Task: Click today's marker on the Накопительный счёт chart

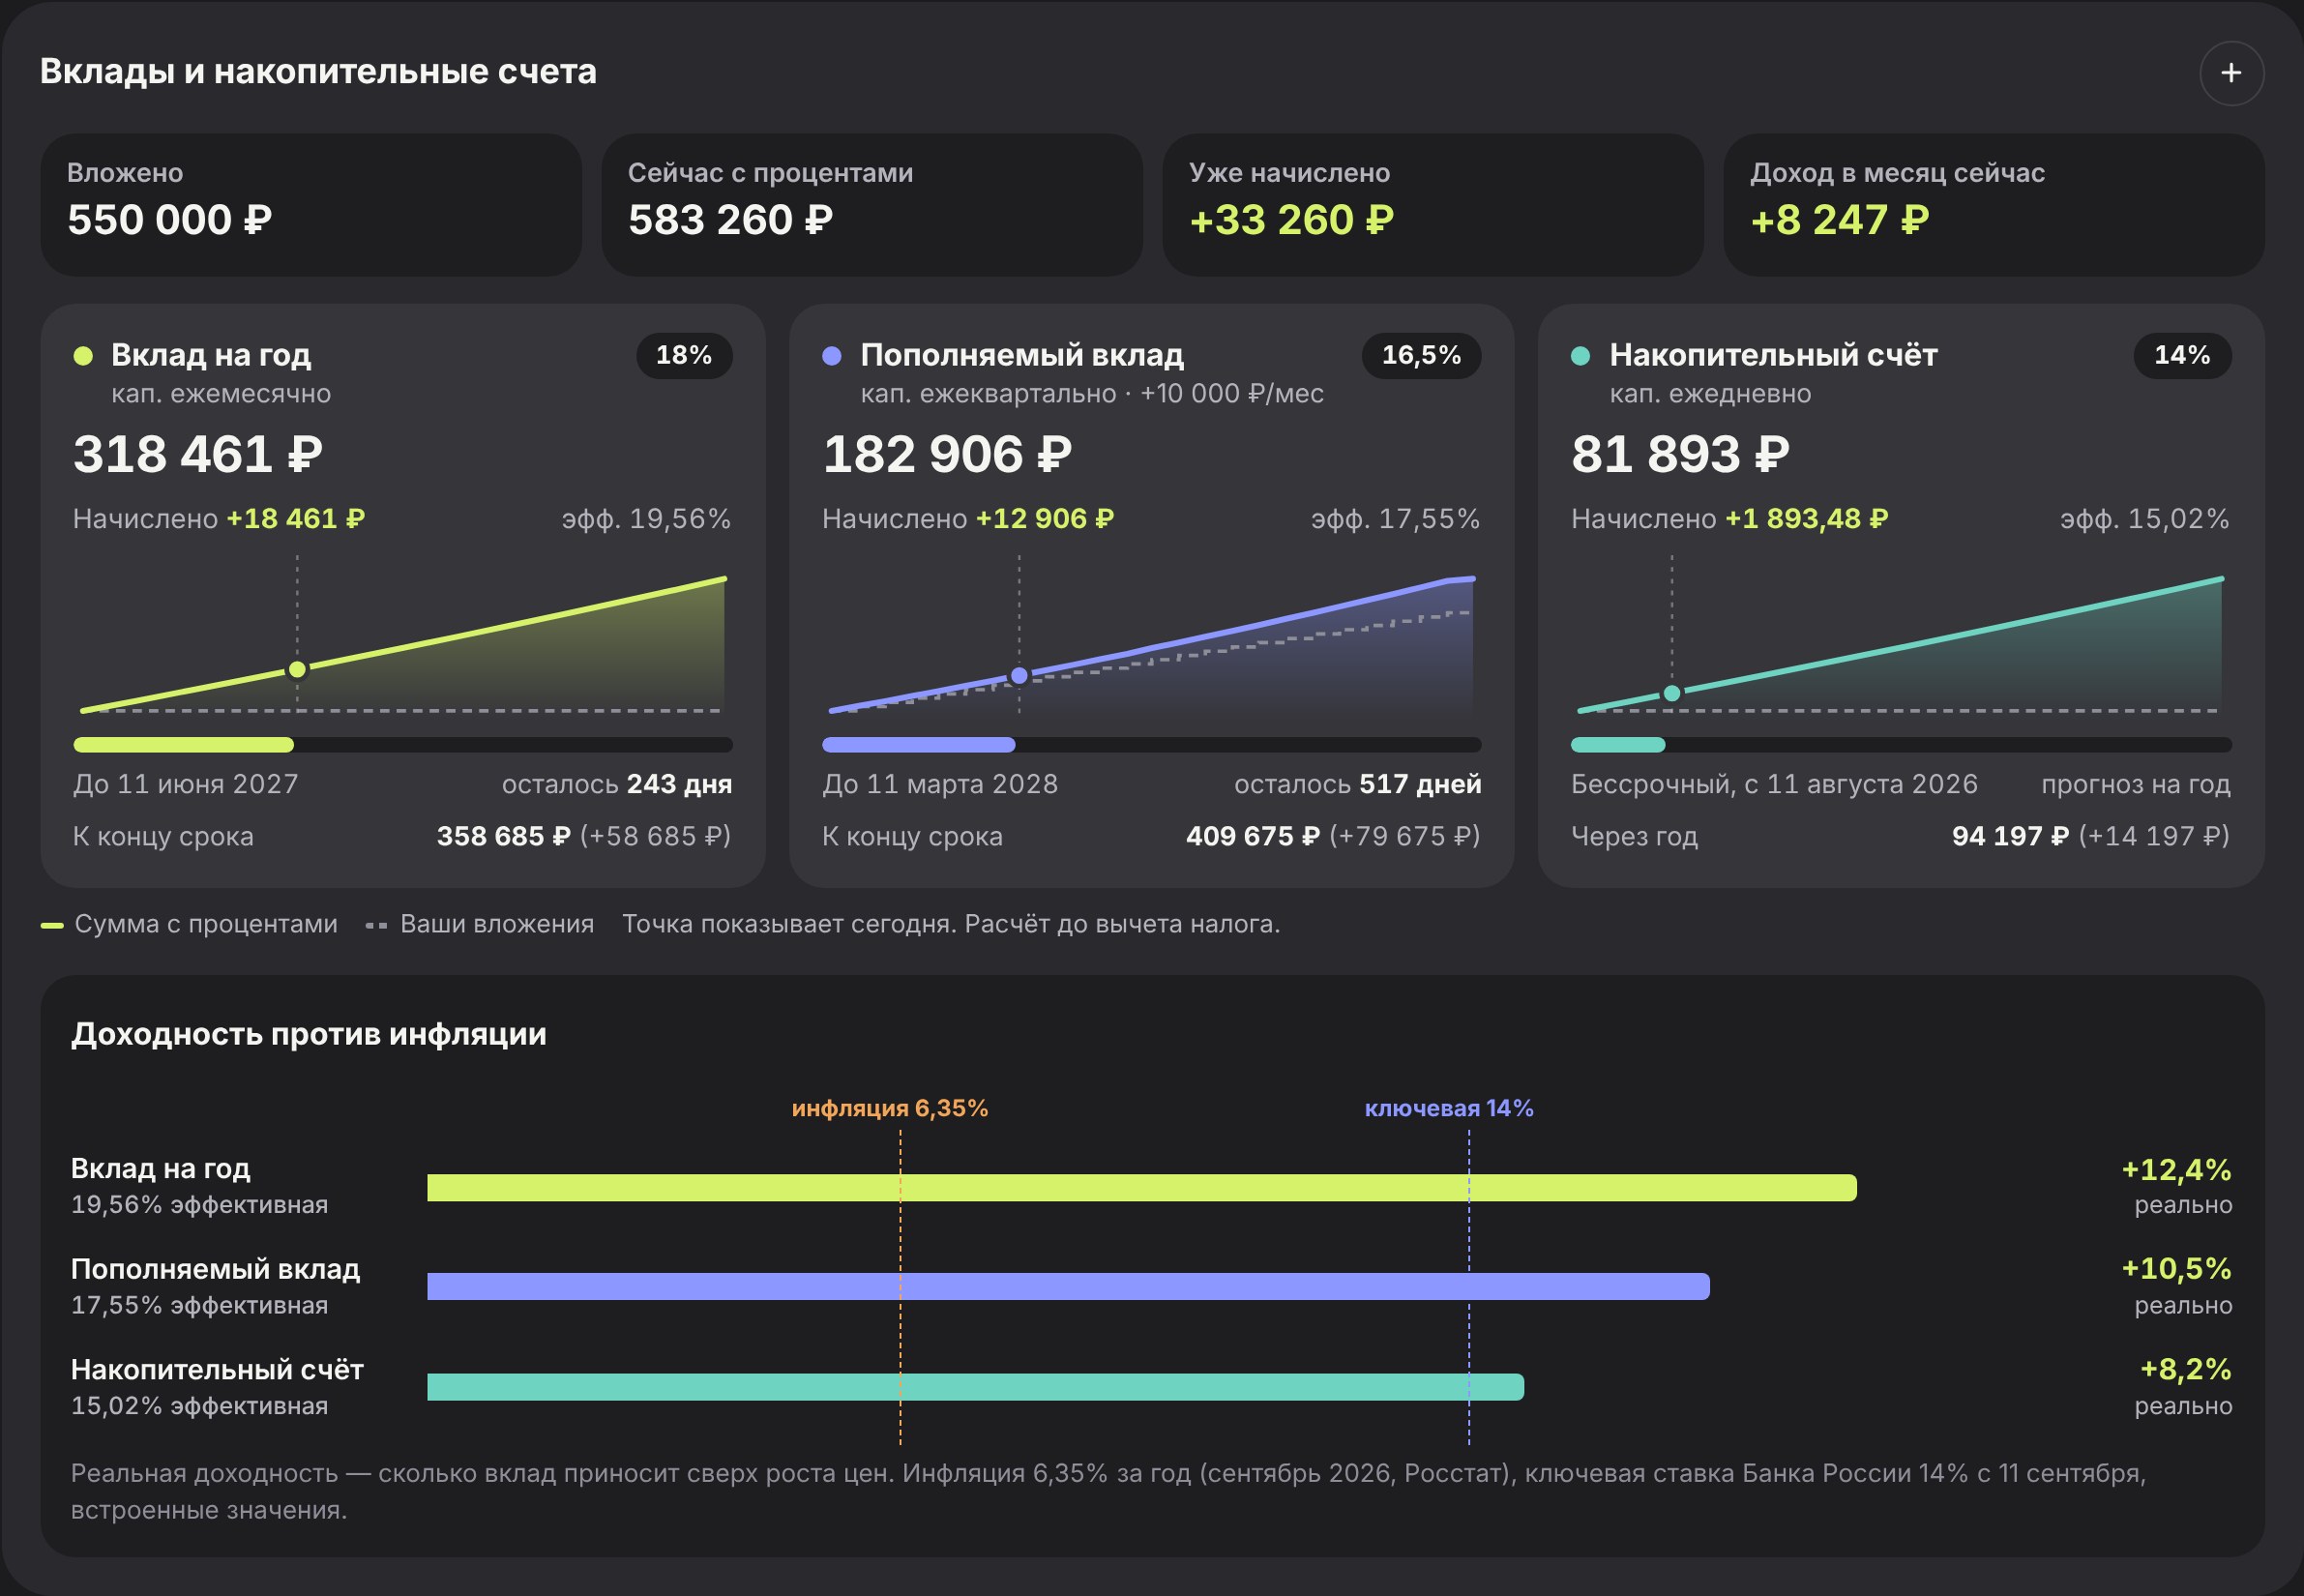Action: click(1672, 693)
